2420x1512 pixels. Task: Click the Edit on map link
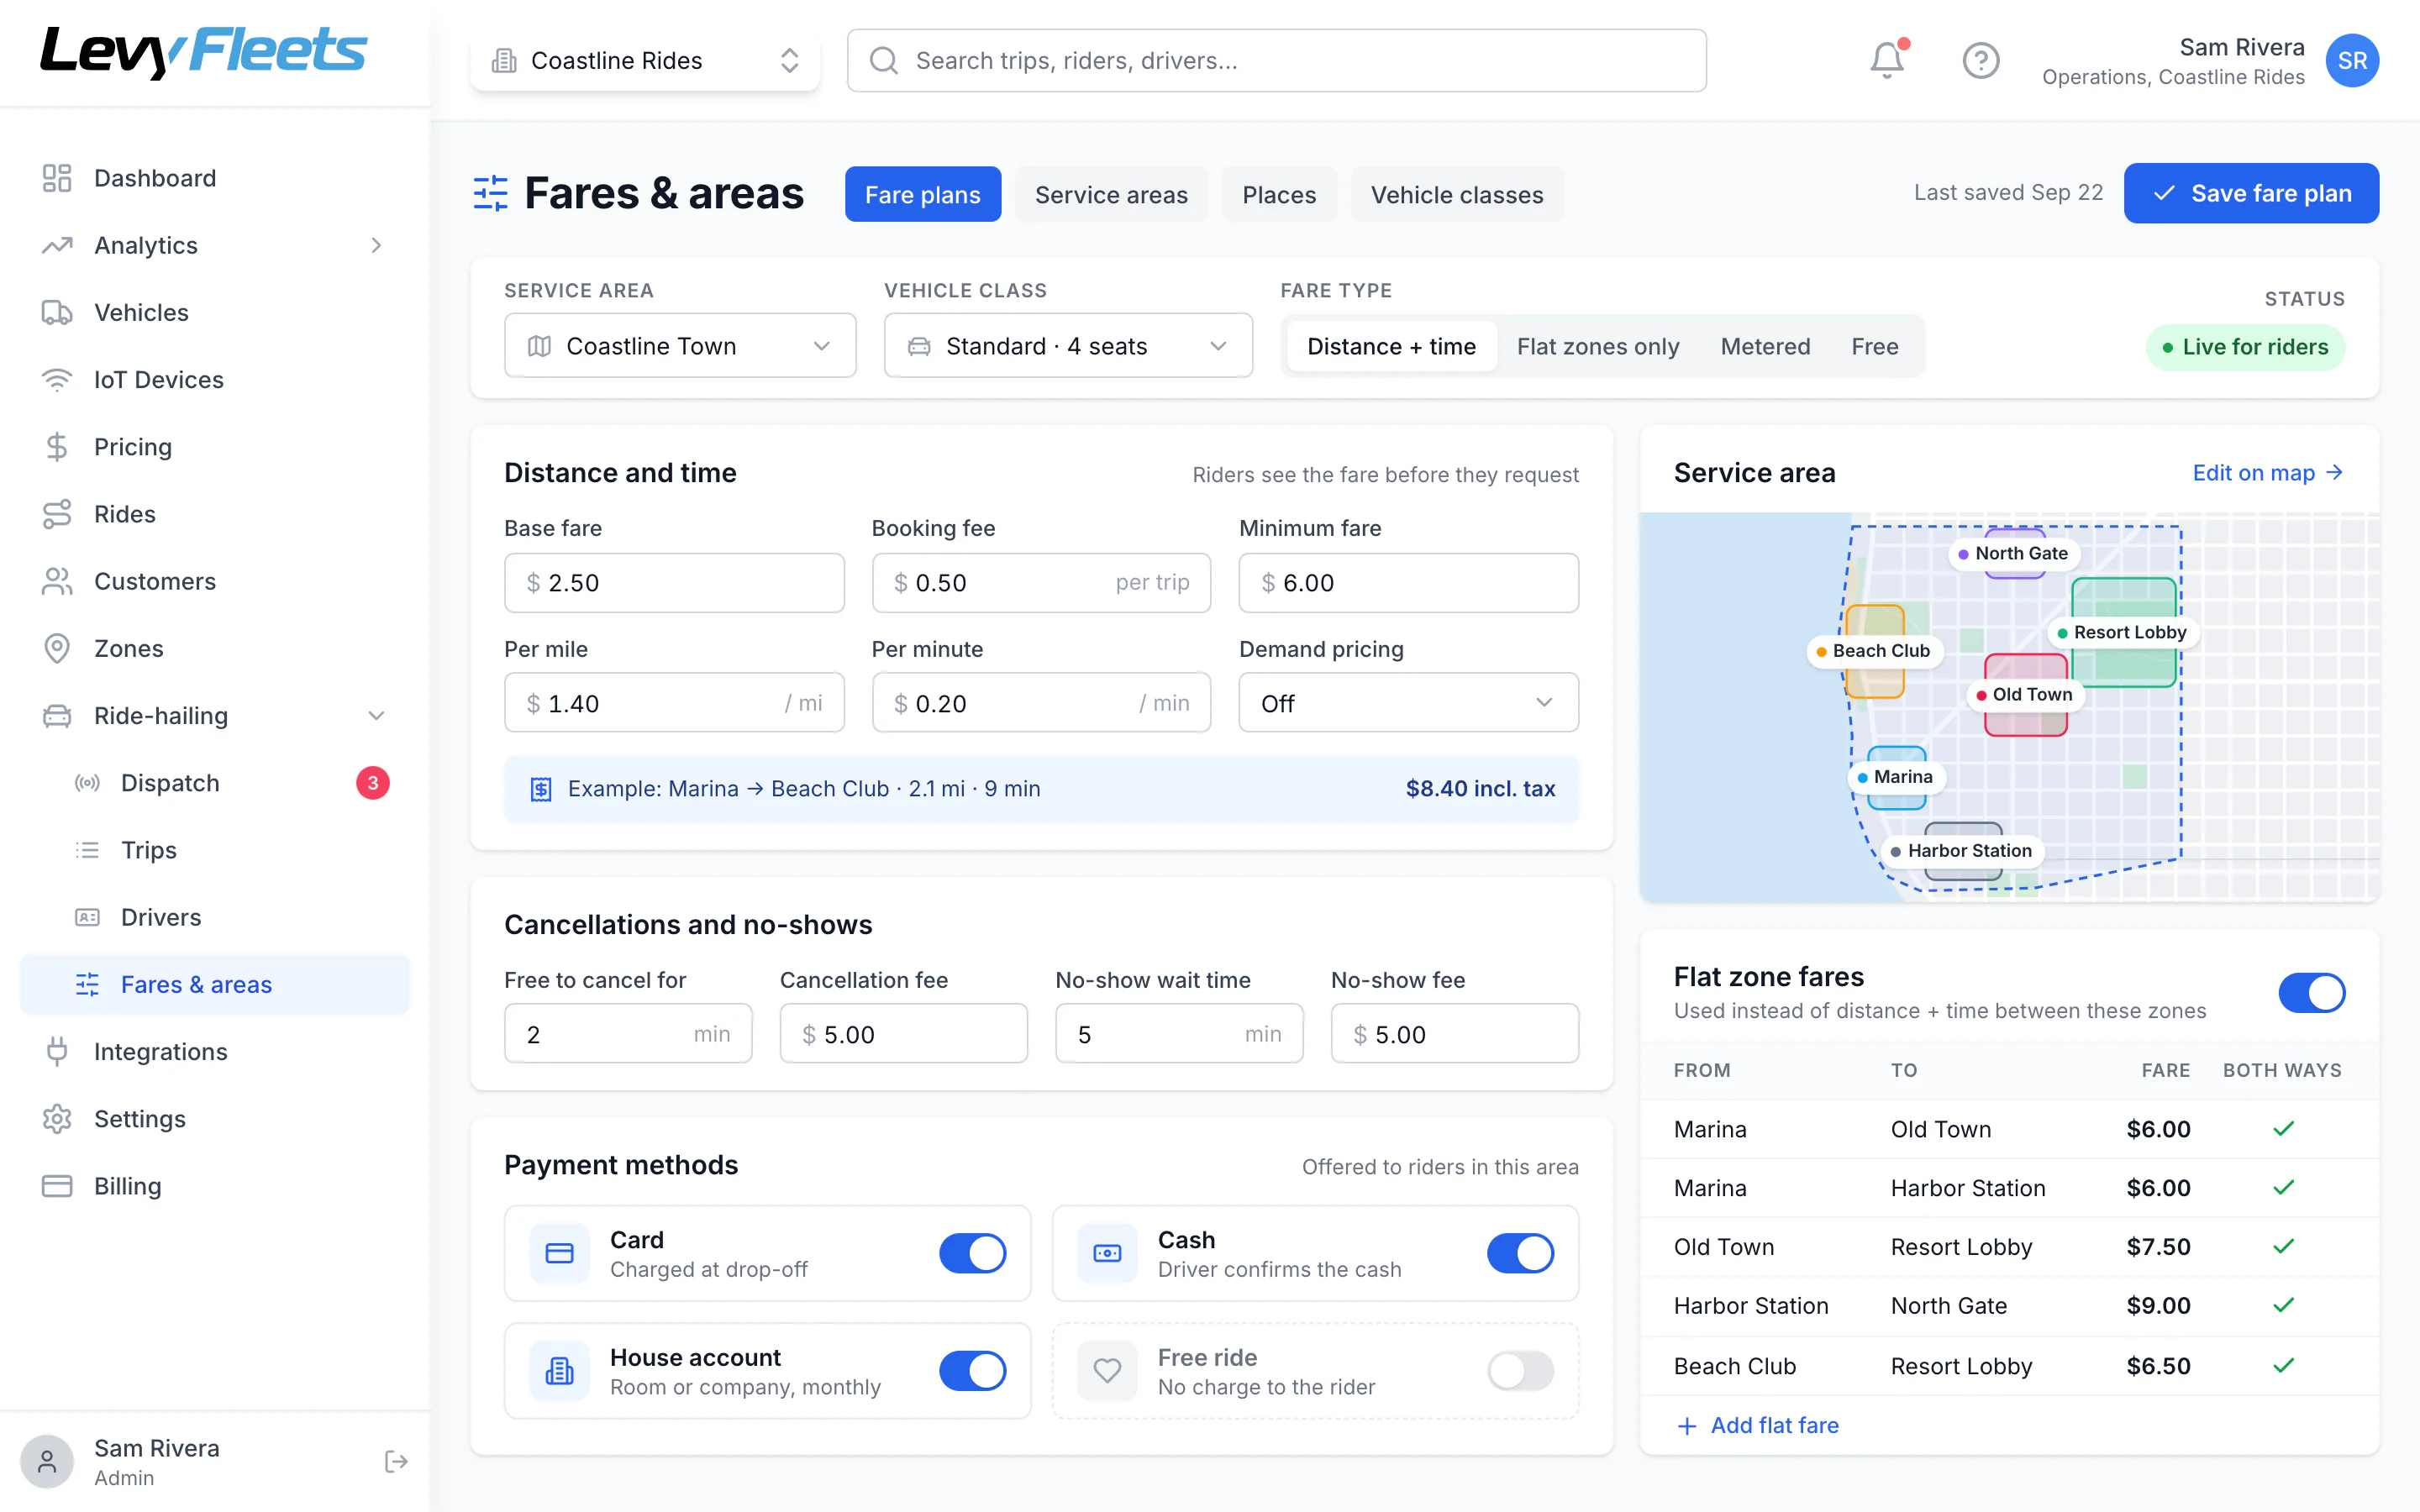(2267, 472)
